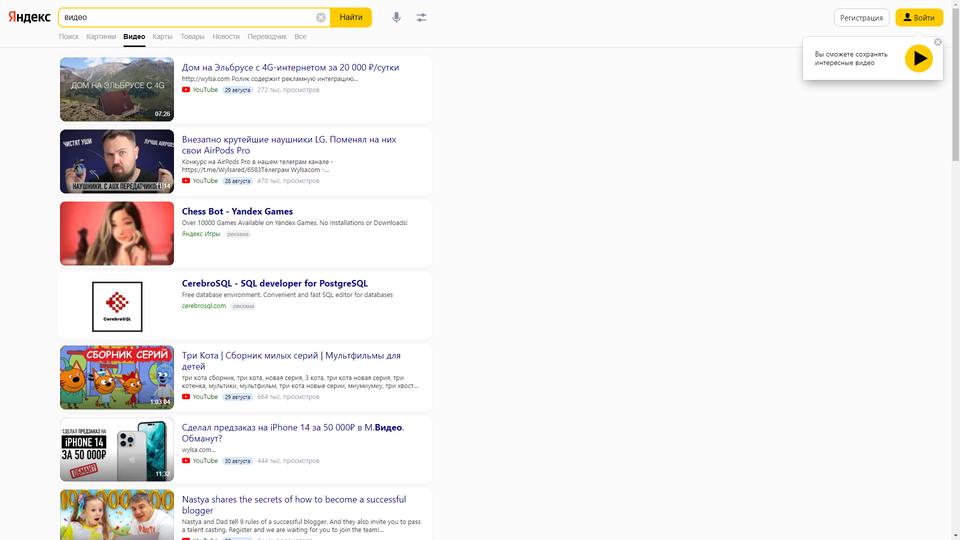Viewport: 960px width, 540px height.
Task: Click '664 тыс. просмотров' view count
Action: 288,397
